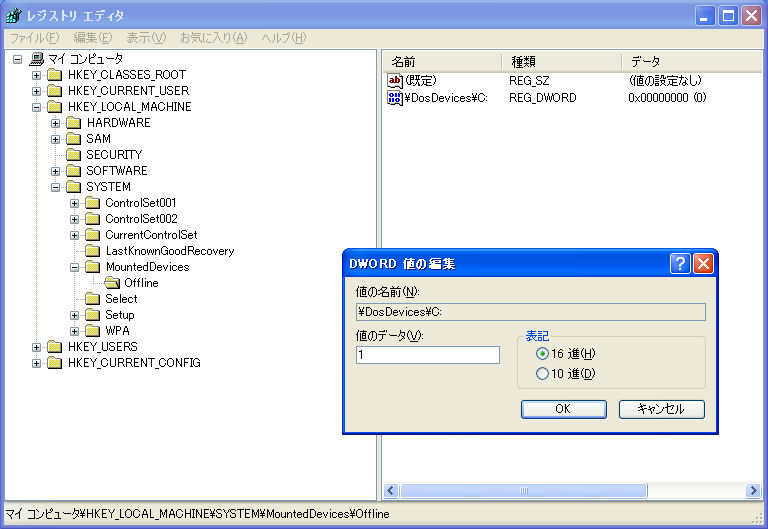768x529 pixels.
Task: Close the DWORD 値の編集 dialog
Action: (703, 264)
